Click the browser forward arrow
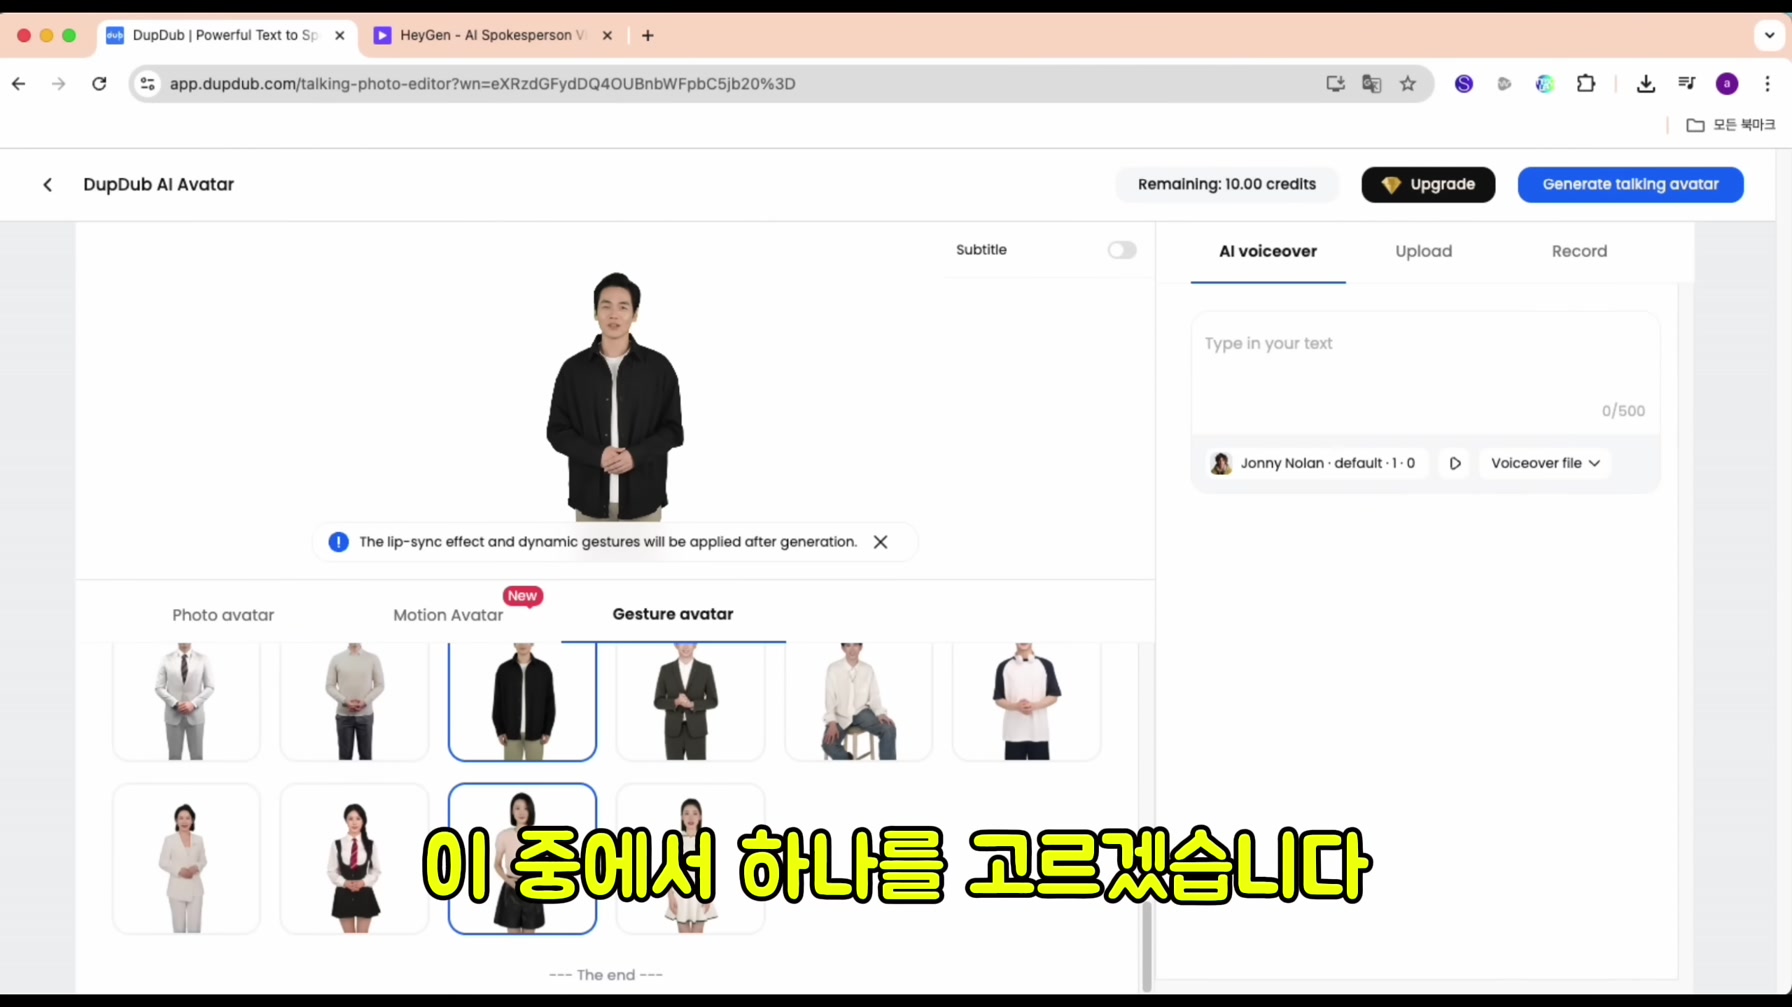The image size is (1792, 1007). point(59,84)
